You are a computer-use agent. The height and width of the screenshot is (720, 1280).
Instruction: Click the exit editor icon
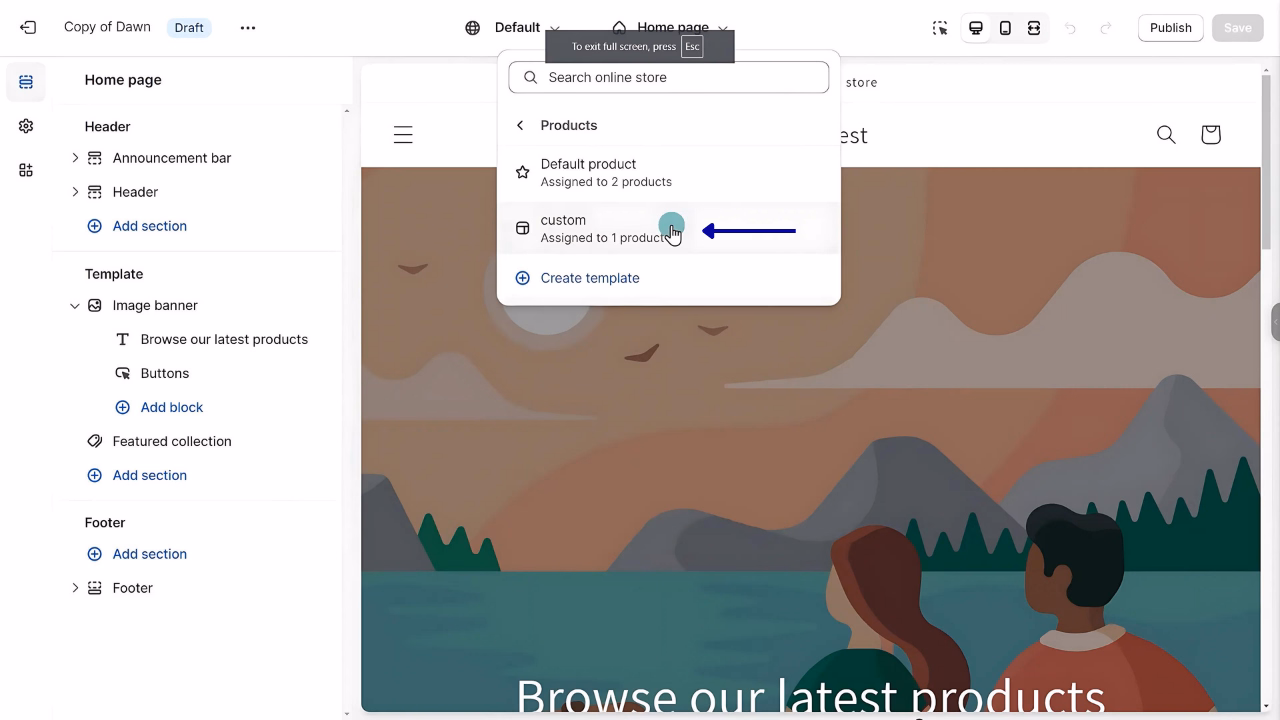[x=28, y=28]
